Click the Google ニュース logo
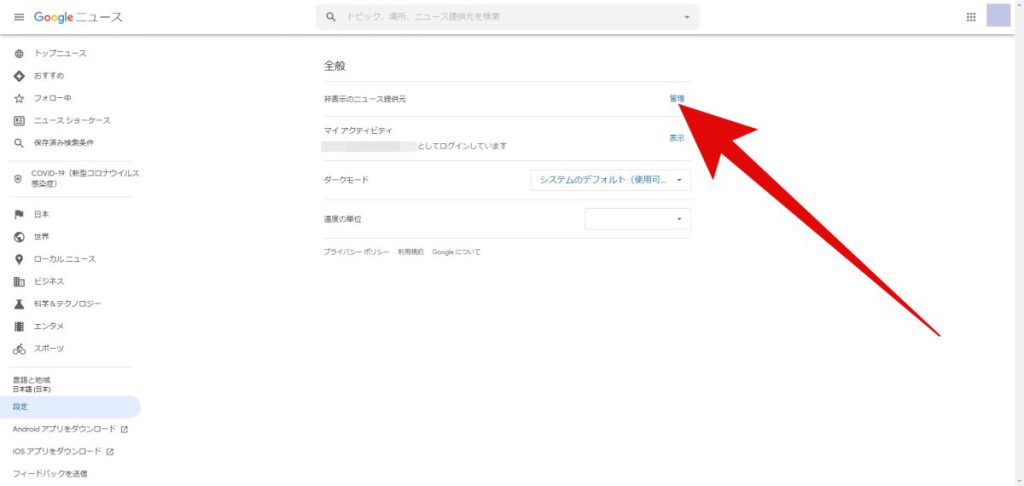Image resolution: width=1024 pixels, height=486 pixels. (x=78, y=18)
